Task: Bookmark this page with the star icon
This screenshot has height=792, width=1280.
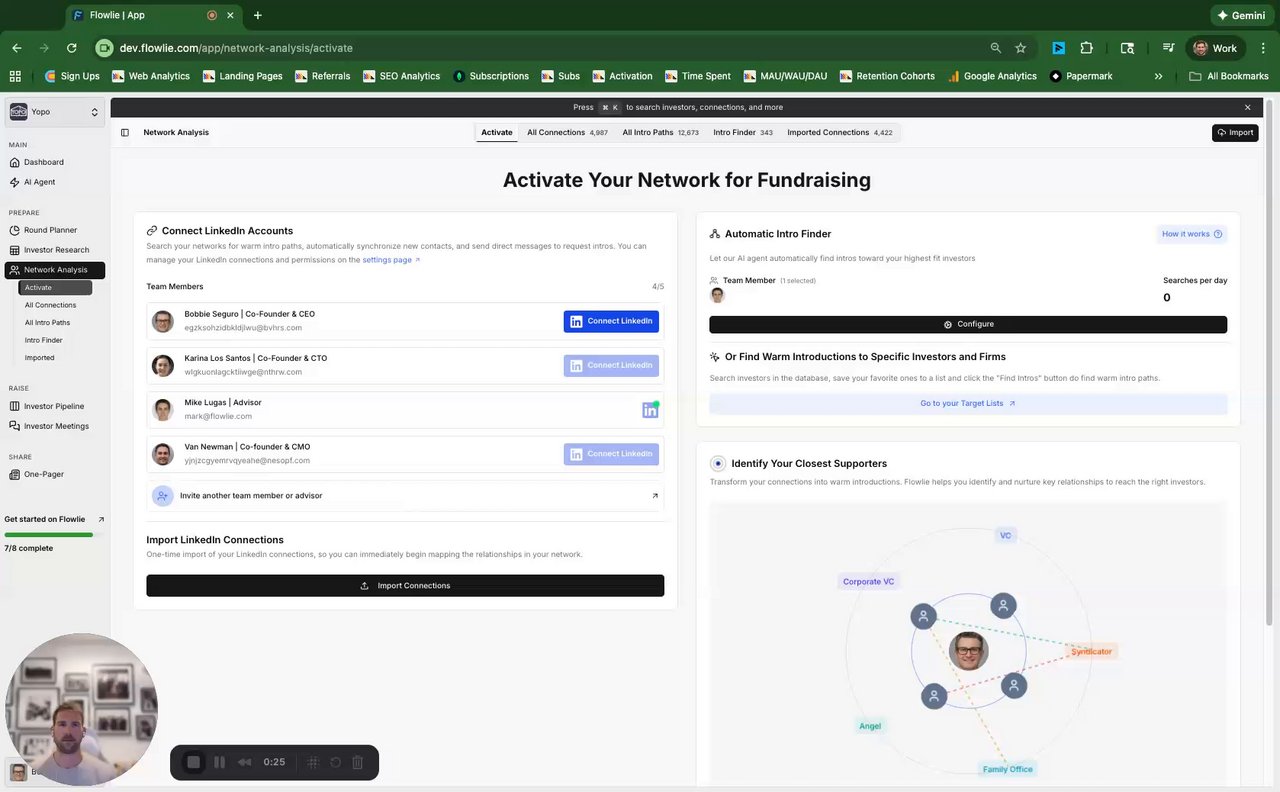Action: [1020, 48]
